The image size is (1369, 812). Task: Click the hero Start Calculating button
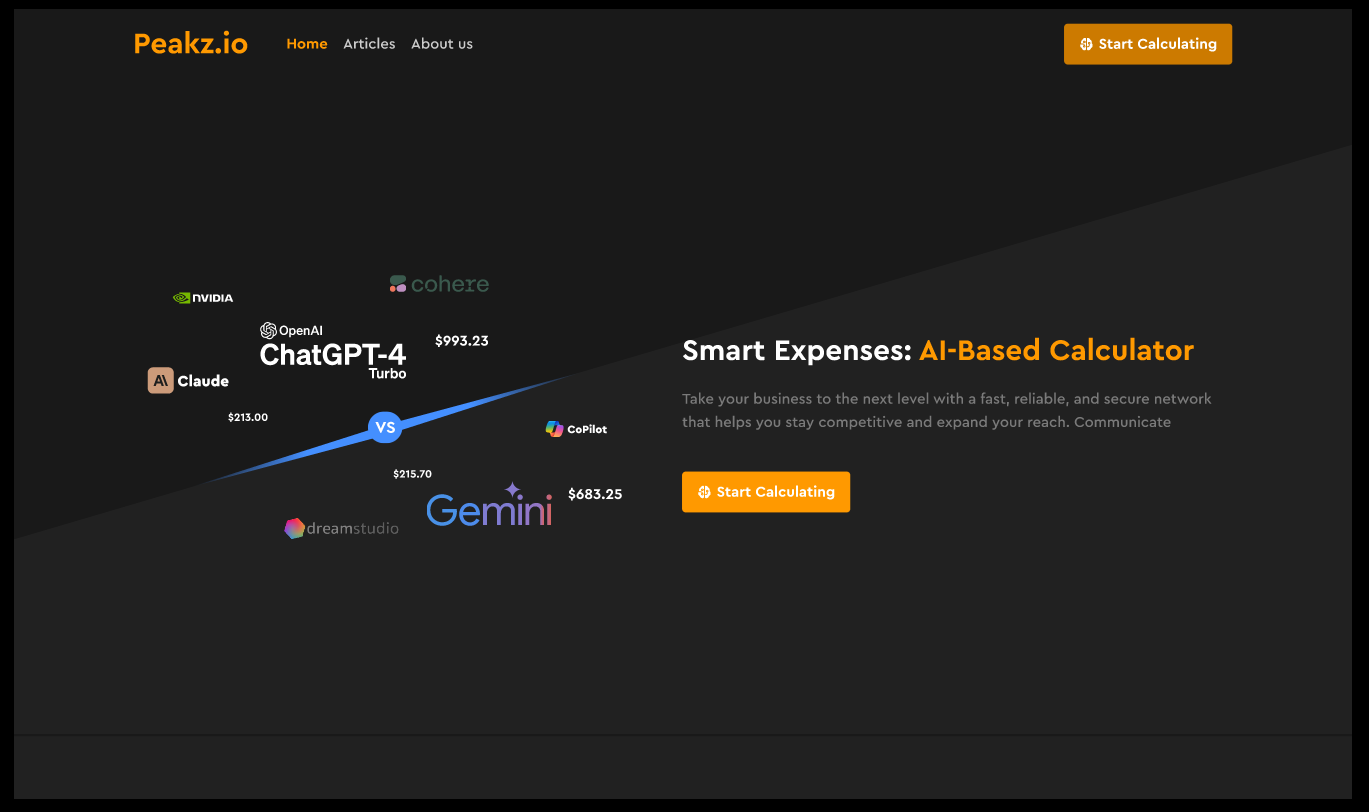766,492
